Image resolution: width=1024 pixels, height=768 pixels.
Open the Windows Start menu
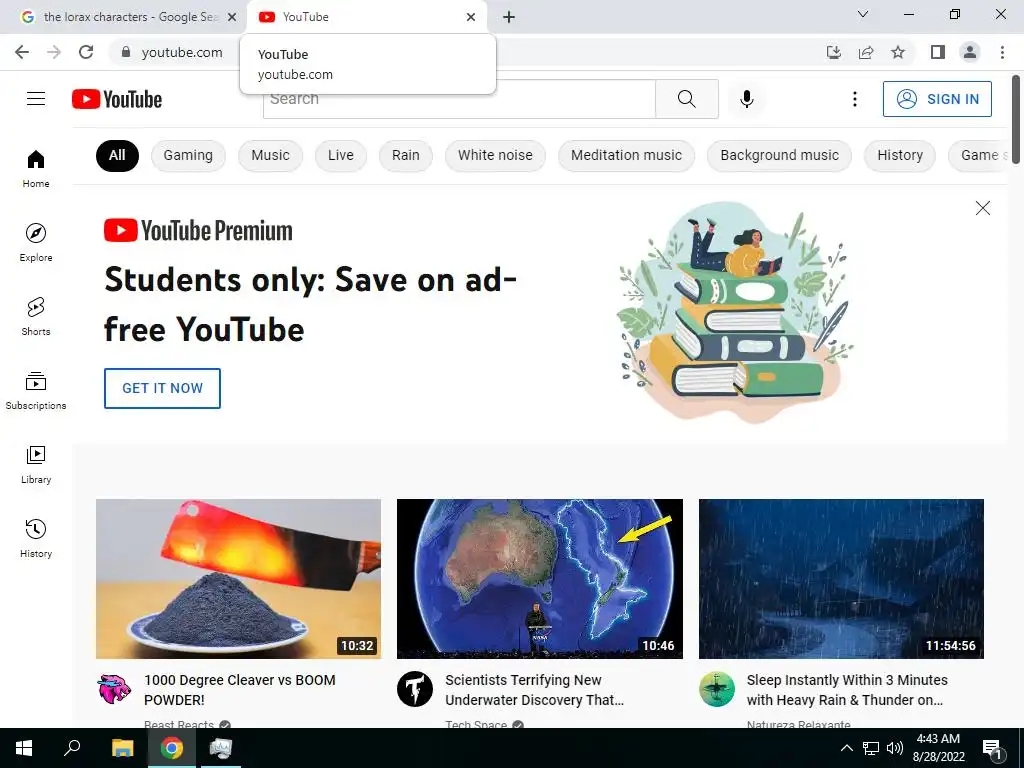coord(24,748)
